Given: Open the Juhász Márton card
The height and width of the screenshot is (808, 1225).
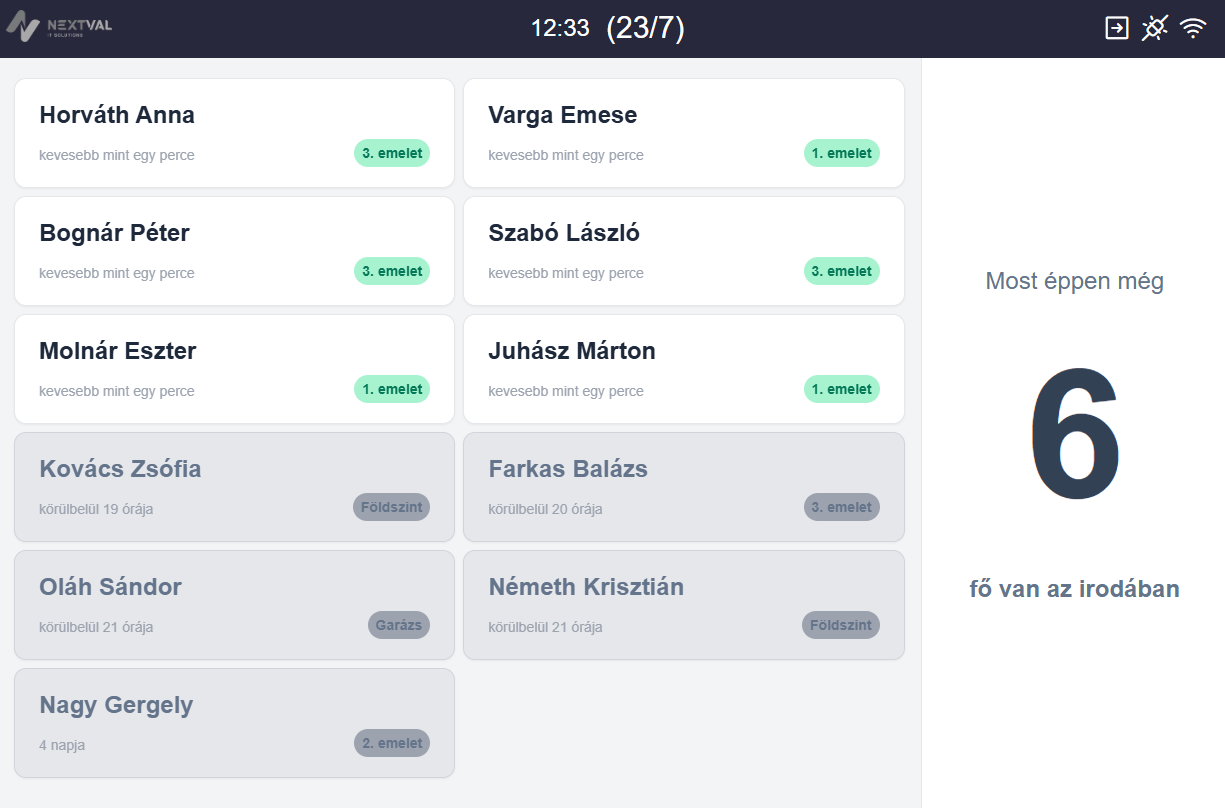Looking at the screenshot, I should click(683, 369).
